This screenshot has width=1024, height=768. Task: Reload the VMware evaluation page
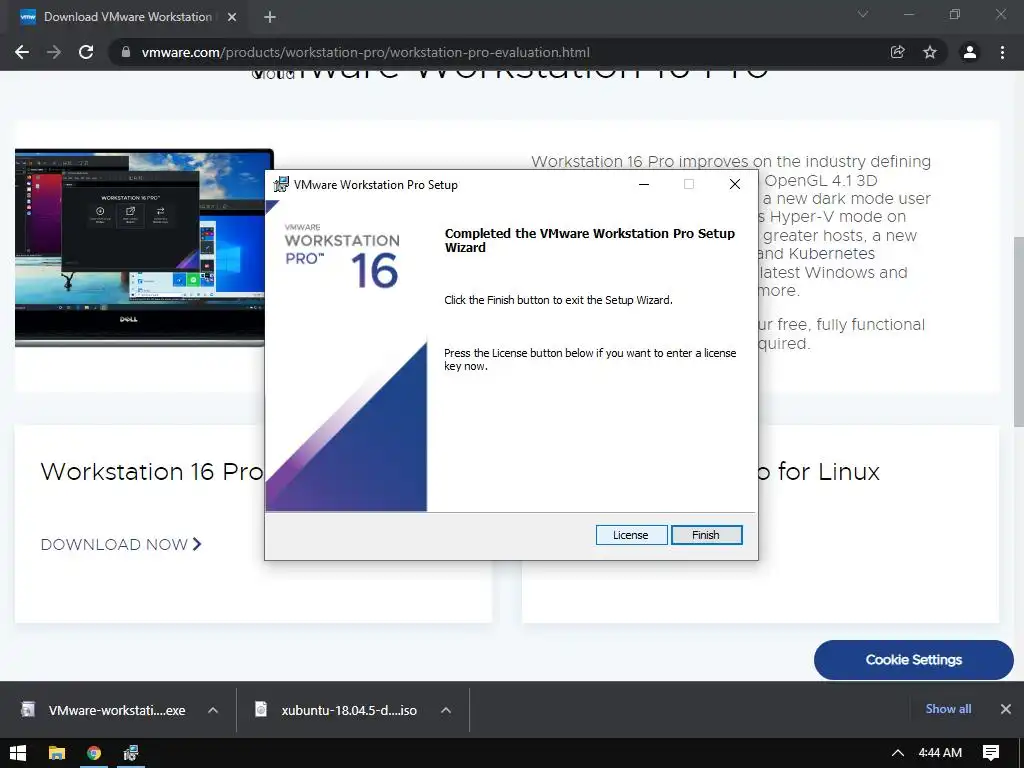tap(86, 52)
